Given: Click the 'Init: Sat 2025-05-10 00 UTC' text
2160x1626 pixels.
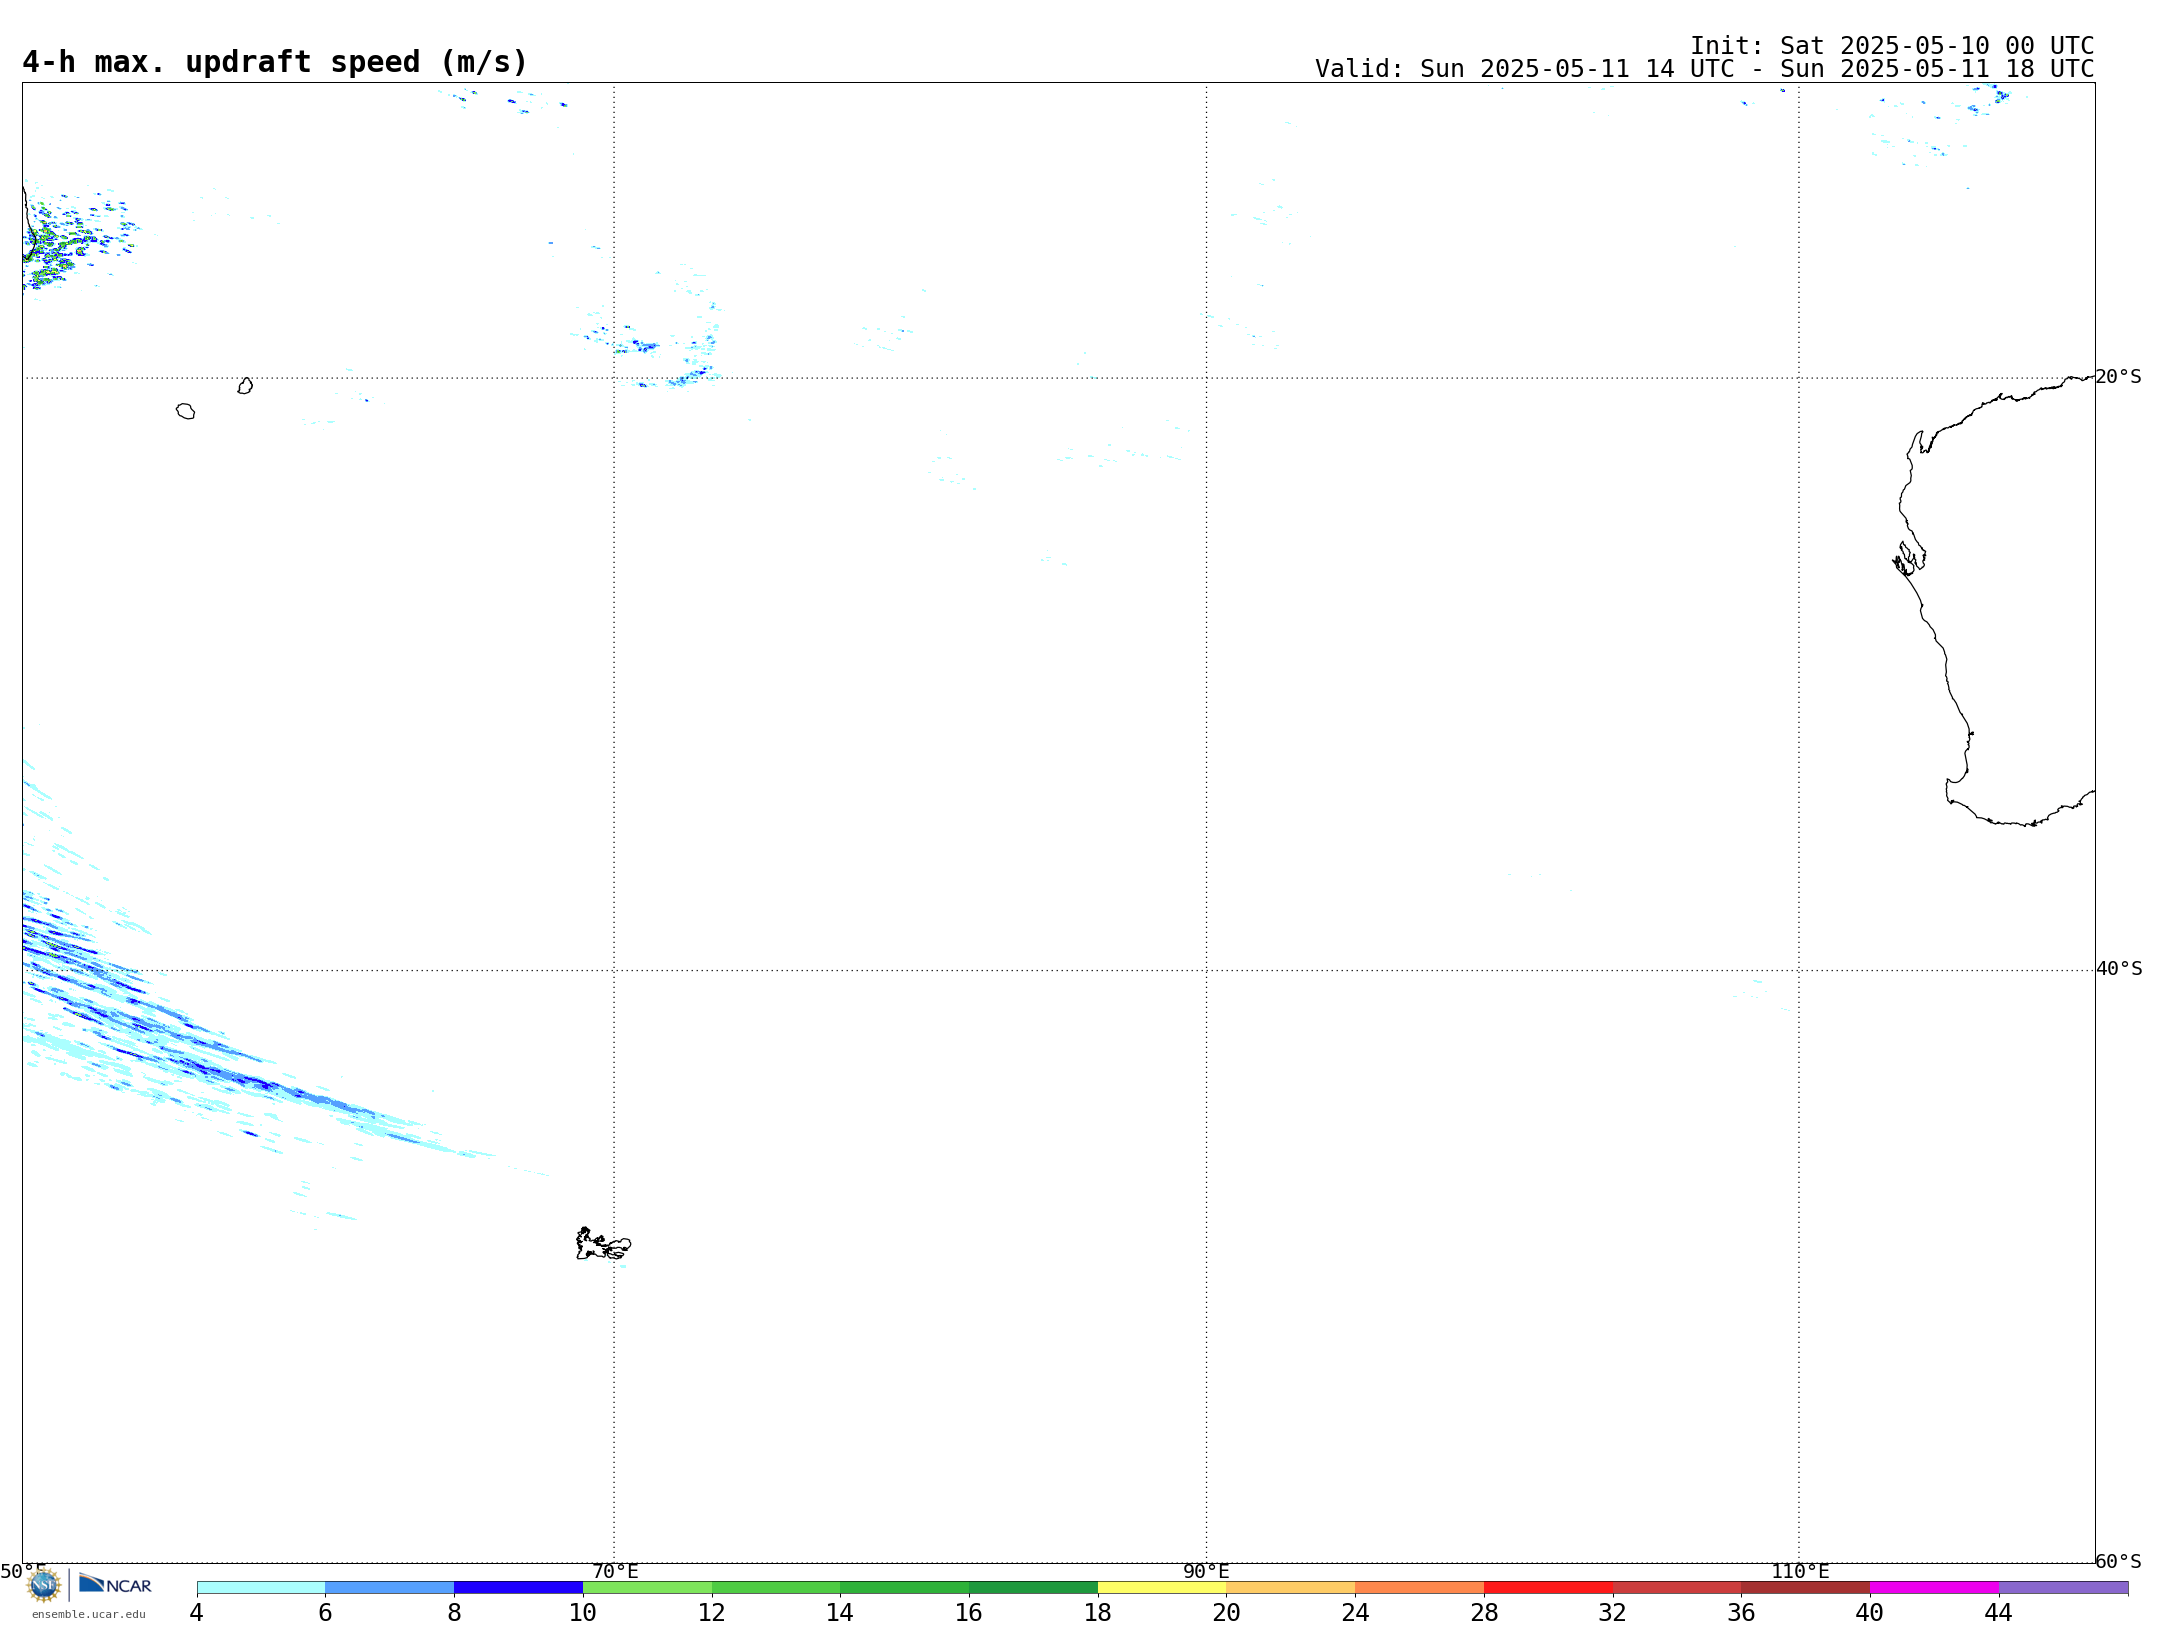Looking at the screenshot, I should point(1892,46).
